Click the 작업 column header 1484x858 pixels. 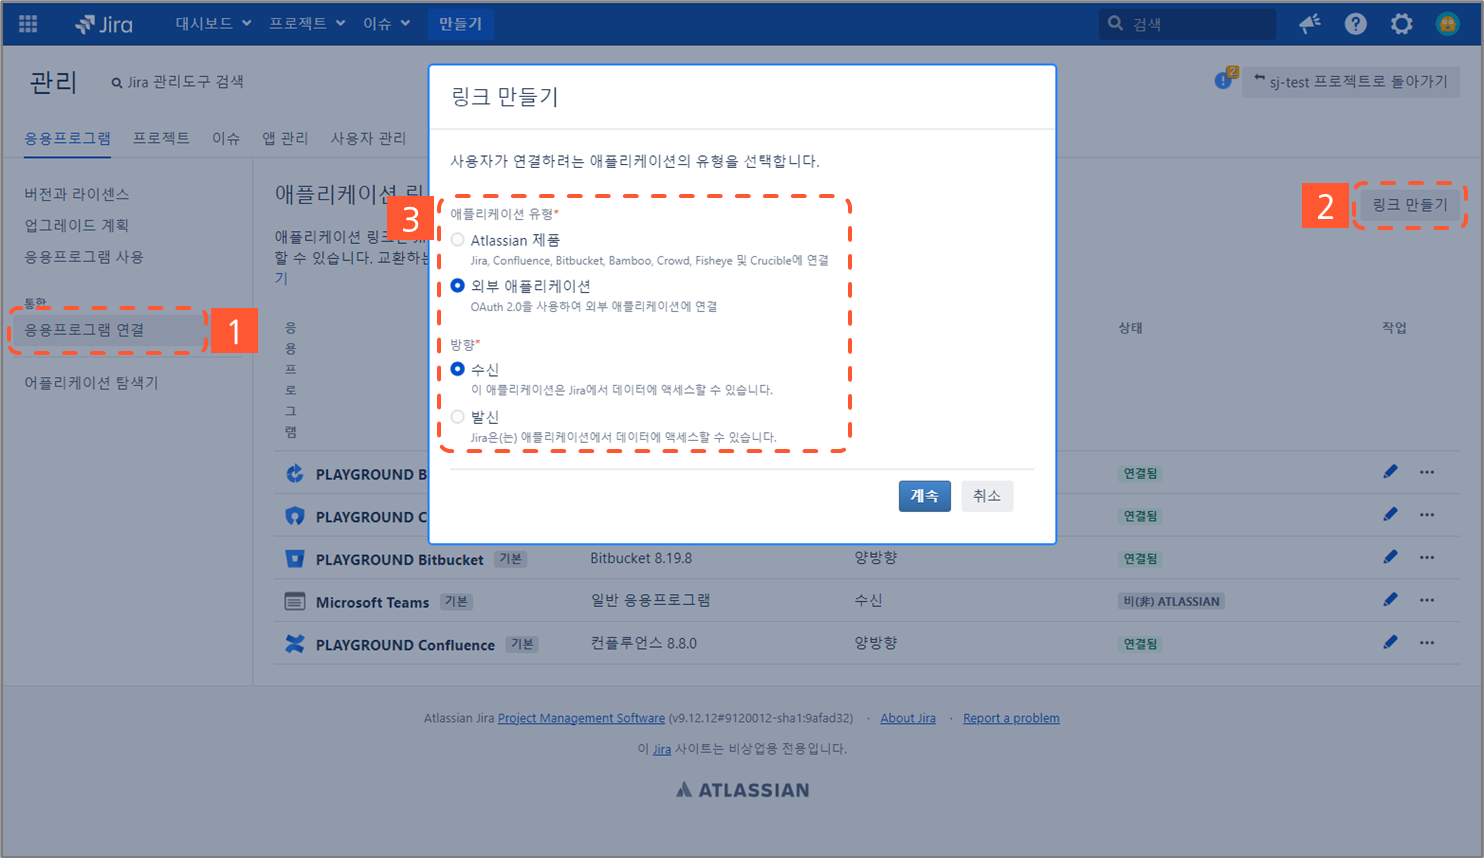[1394, 327]
